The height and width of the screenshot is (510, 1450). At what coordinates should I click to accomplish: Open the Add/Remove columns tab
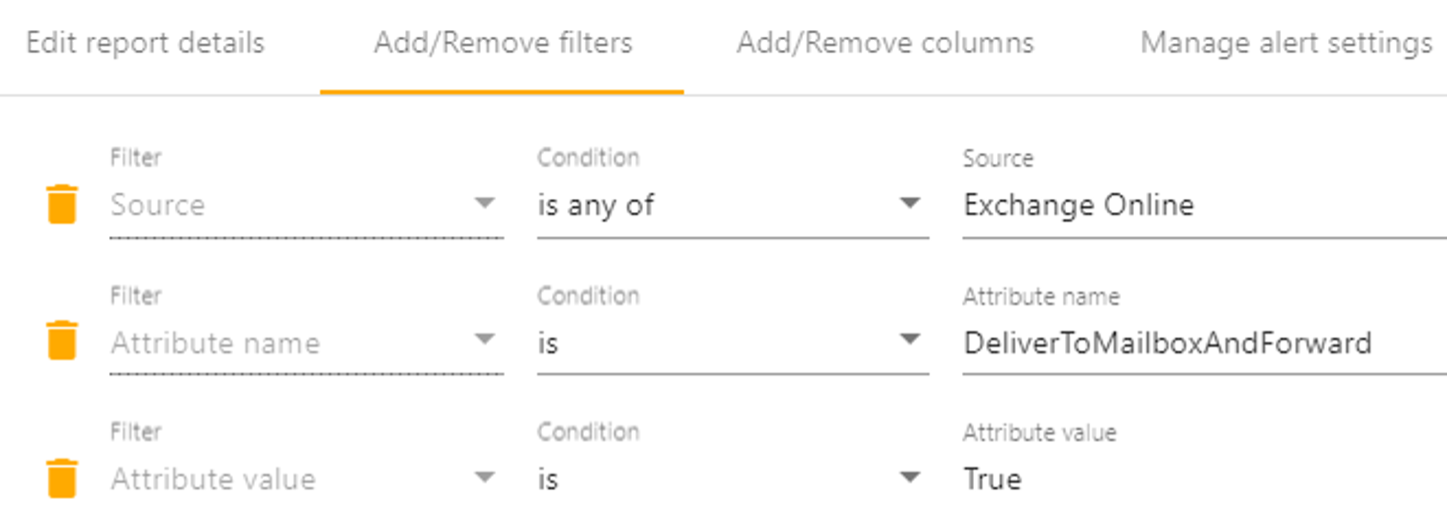885,44
